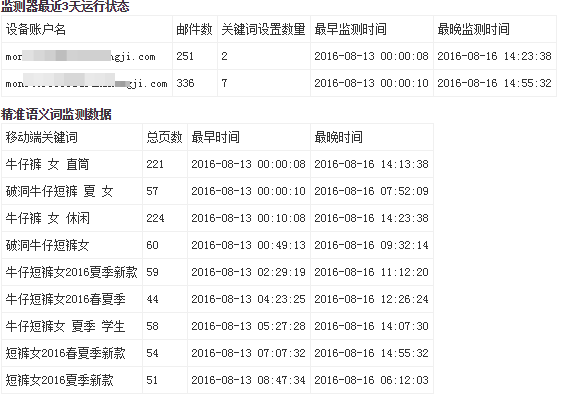Click earliest time 2016-08-13 08:47:34

pyautogui.click(x=248, y=380)
